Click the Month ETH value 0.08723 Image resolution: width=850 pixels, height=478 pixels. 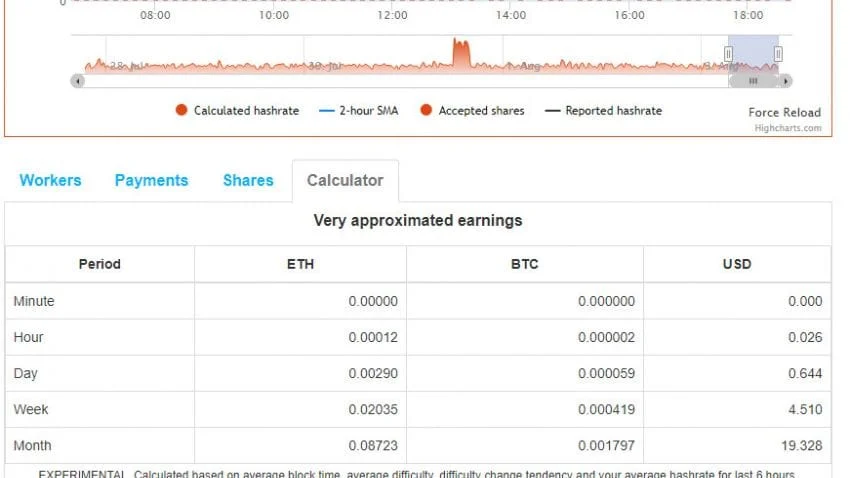click(x=373, y=445)
